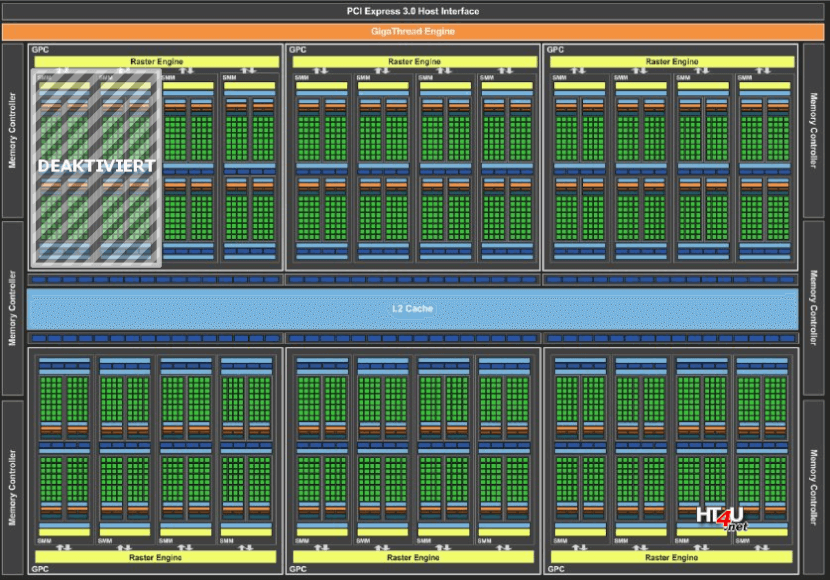Click the upper Memory Controller on the right edge
830x580 pixels.
813,131
